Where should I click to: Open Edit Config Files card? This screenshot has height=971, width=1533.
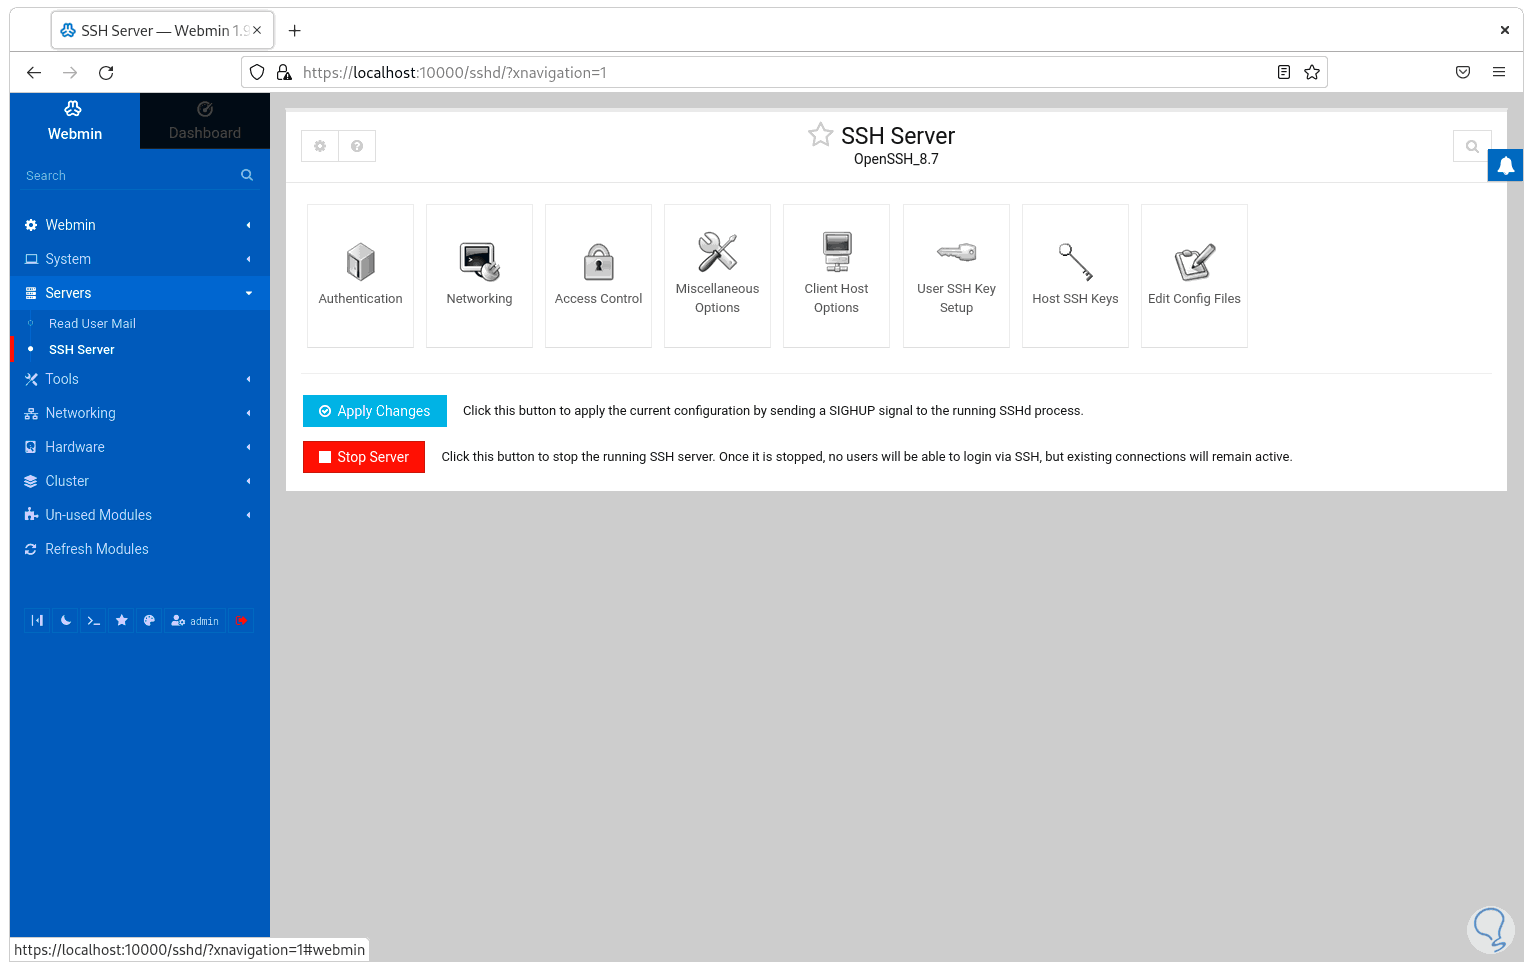[x=1194, y=276]
